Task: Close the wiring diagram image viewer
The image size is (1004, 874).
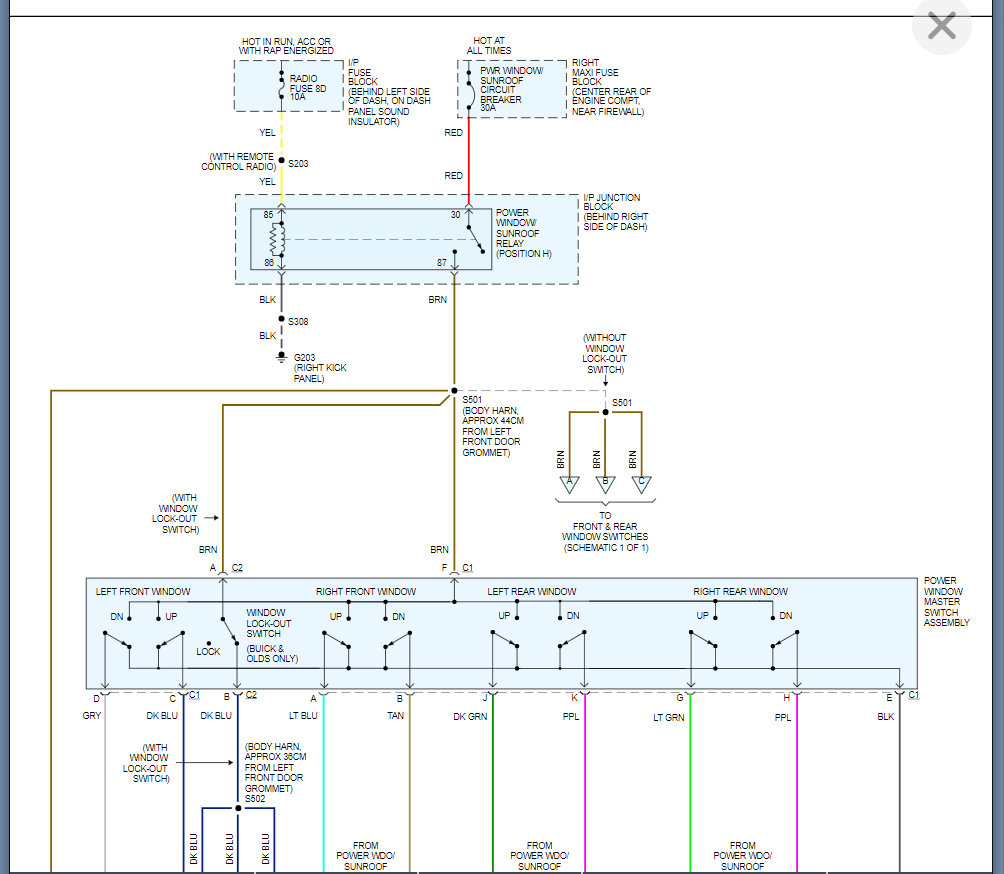Action: (941, 26)
